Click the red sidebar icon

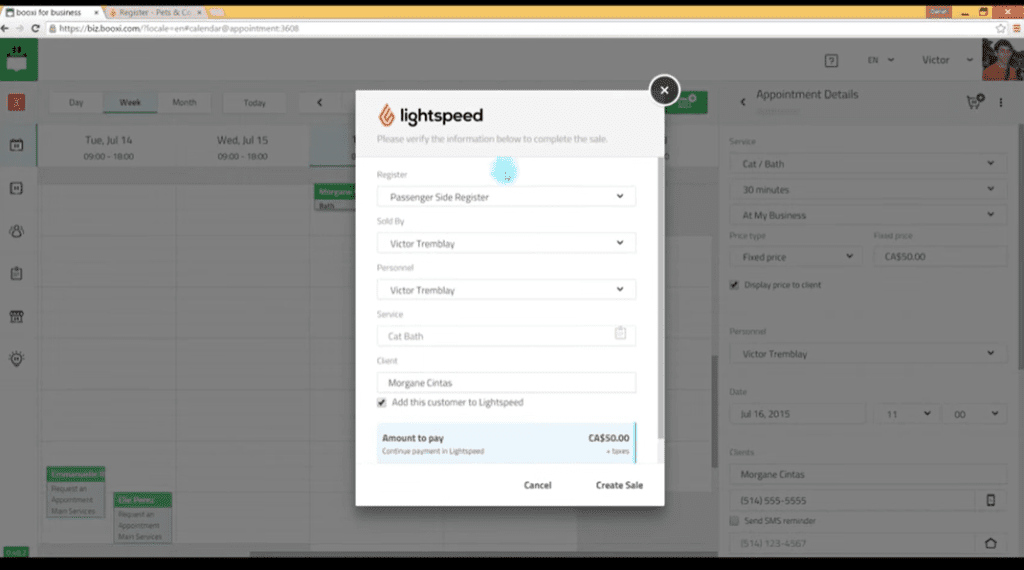[x=16, y=103]
